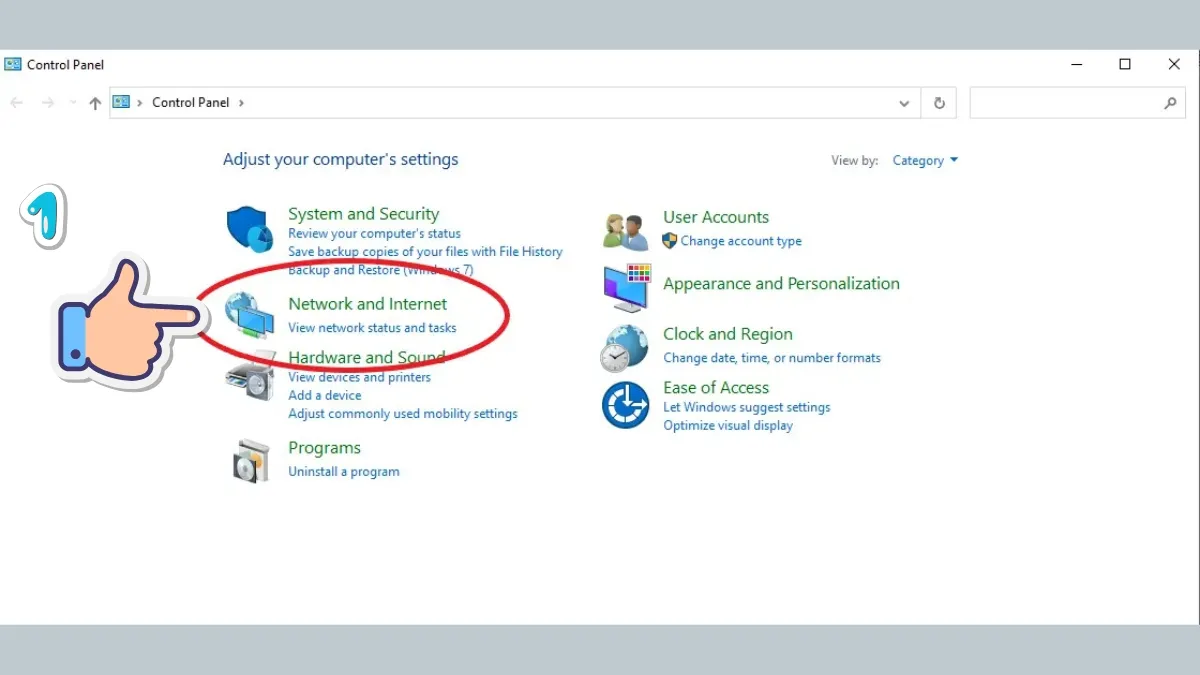Click the Control Panel search box
Image resolution: width=1200 pixels, height=675 pixels.
pyautogui.click(x=1065, y=103)
